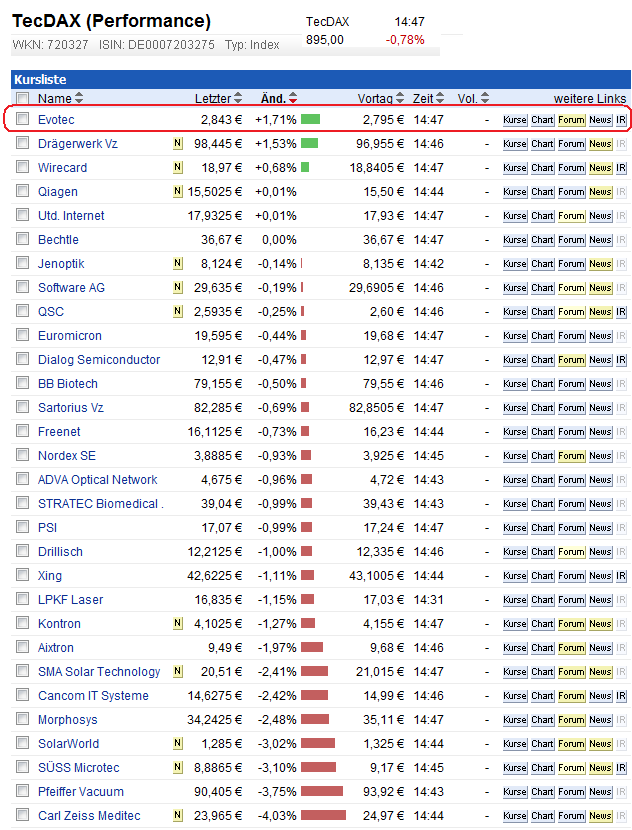Sort list by Letzter column arrows

(x=238, y=98)
